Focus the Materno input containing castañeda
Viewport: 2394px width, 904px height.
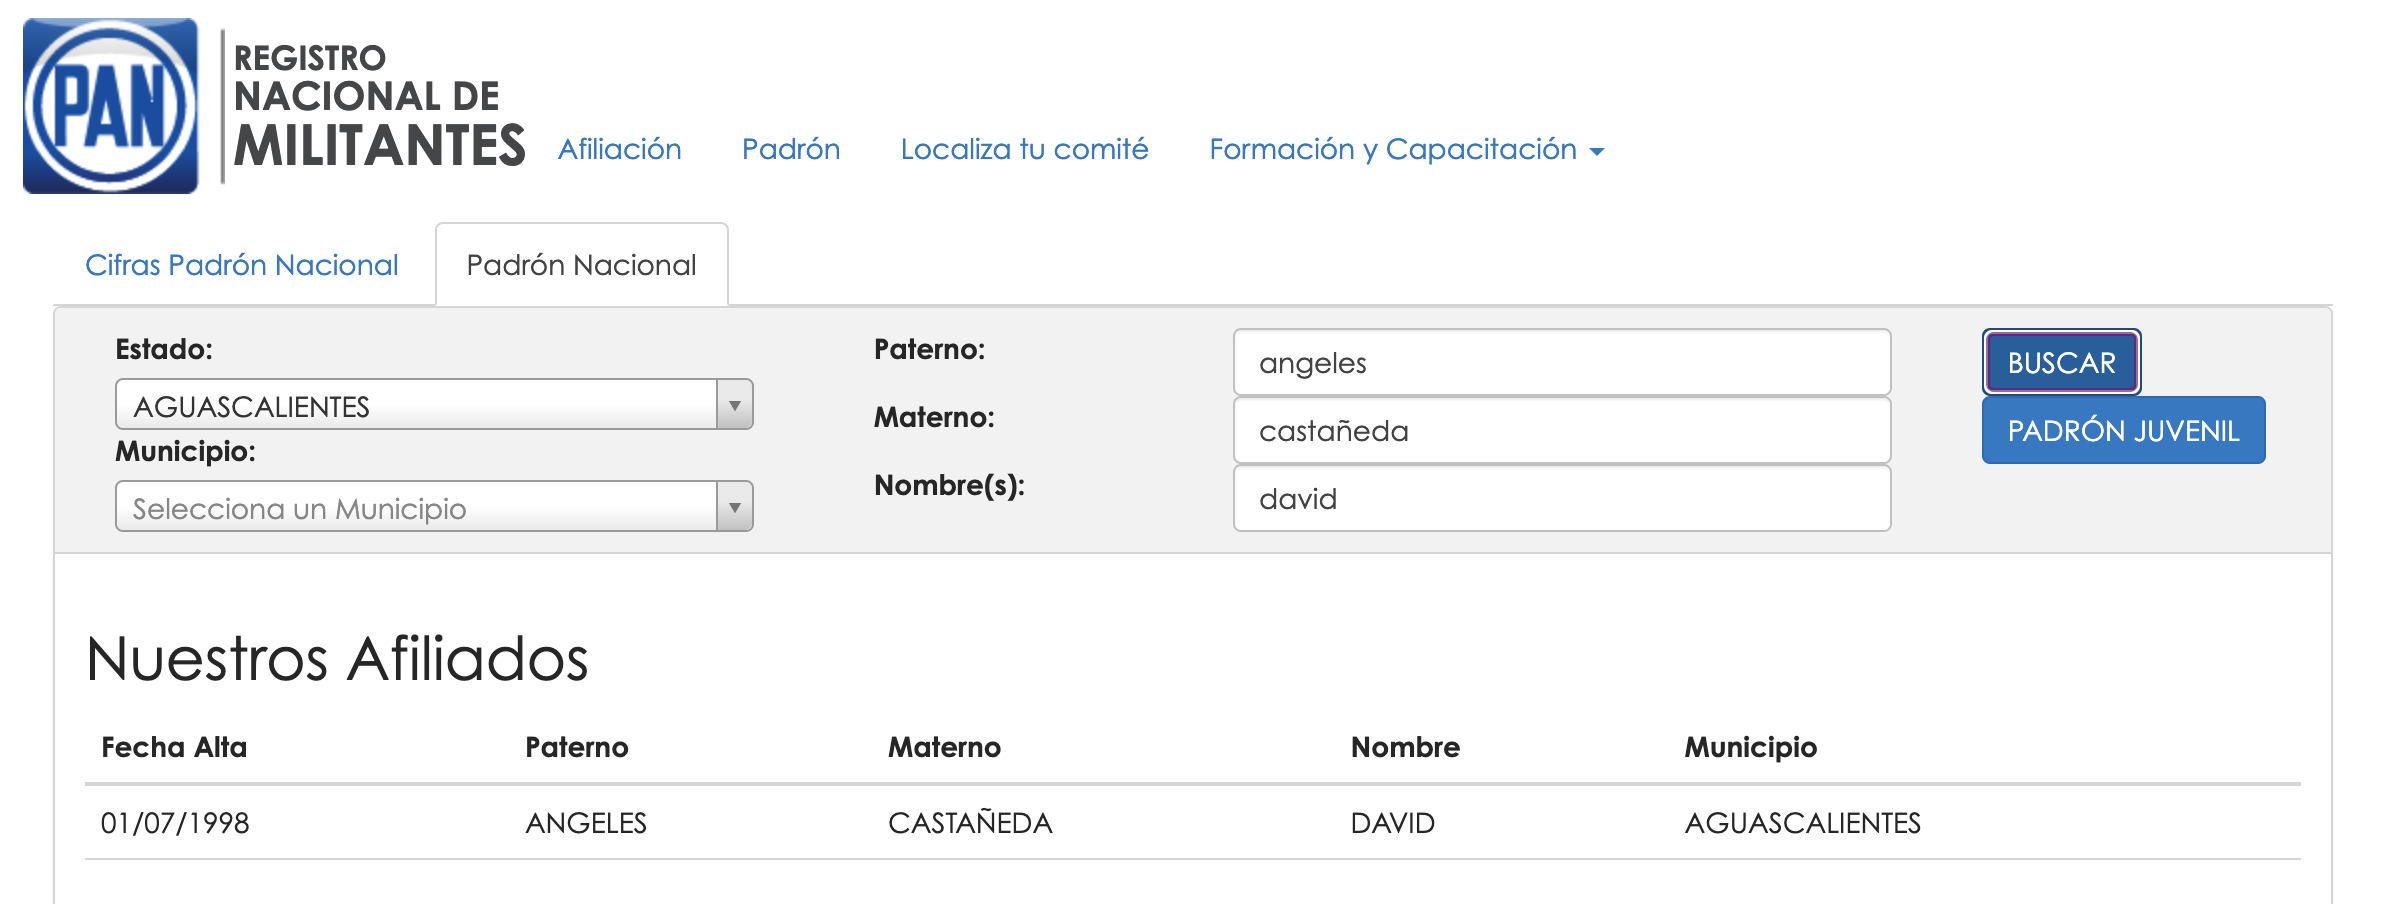tap(1561, 431)
